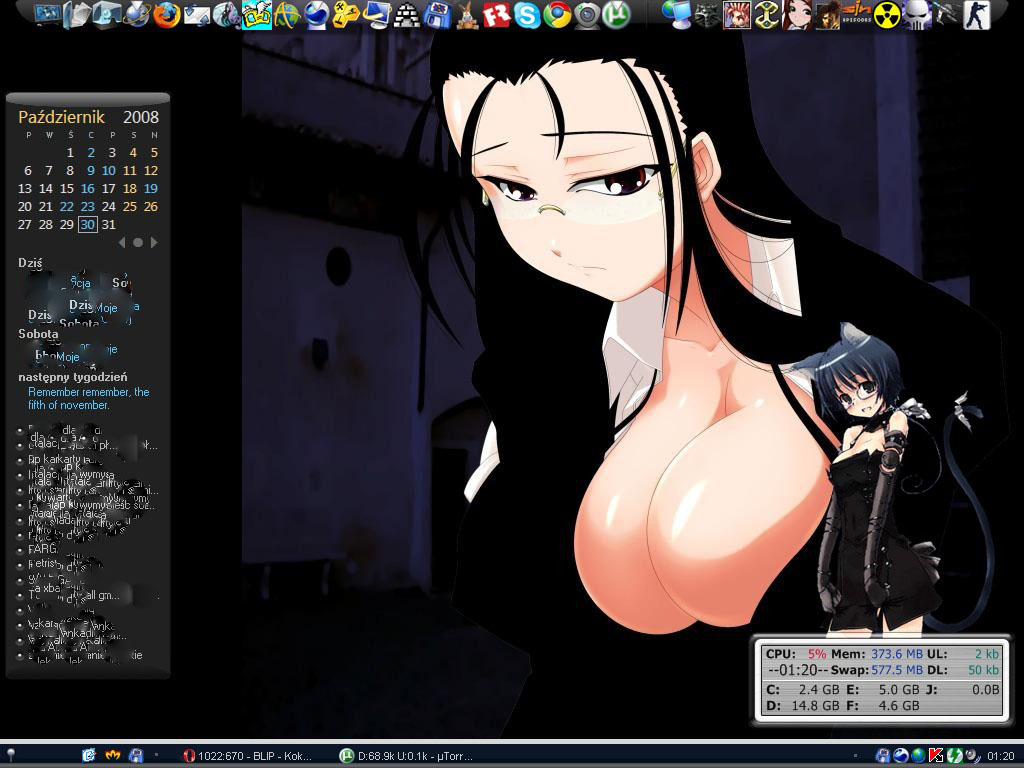Open the FR red icon in dock
This screenshot has width=1024, height=768.
pyautogui.click(x=497, y=15)
